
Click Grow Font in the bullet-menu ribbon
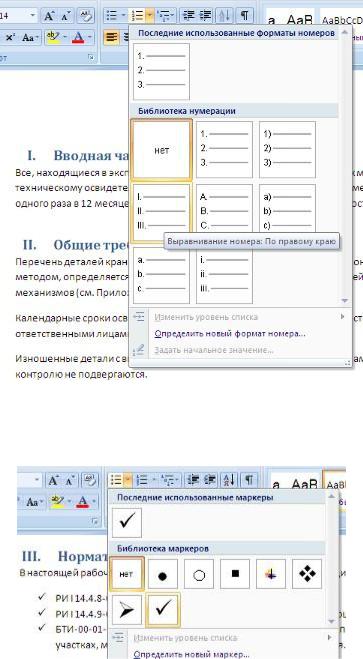click(53, 480)
